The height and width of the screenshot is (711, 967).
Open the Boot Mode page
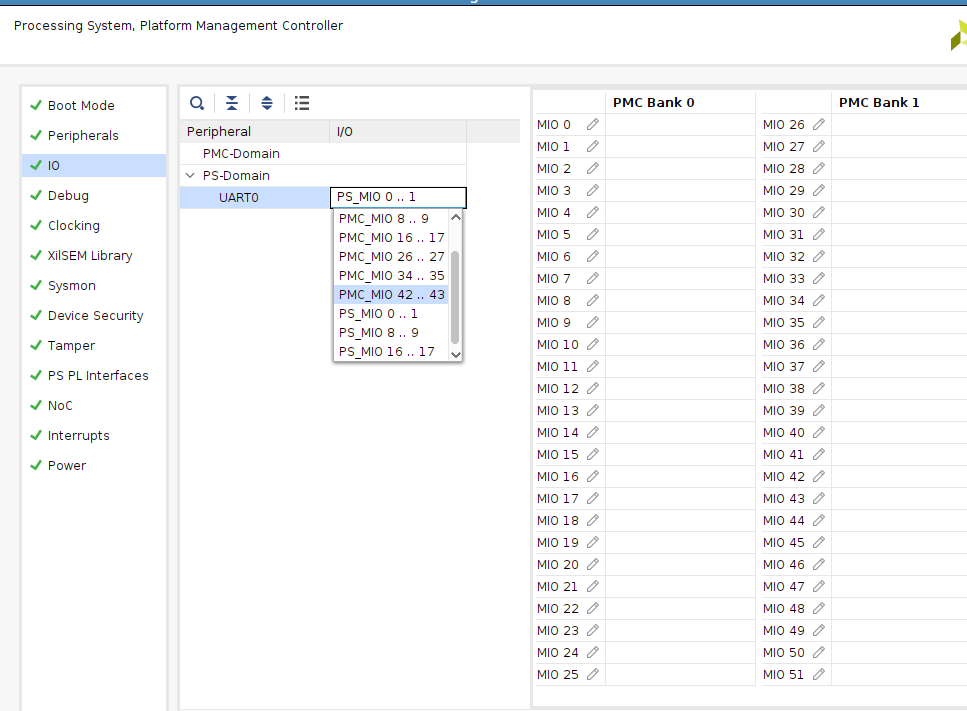[81, 105]
